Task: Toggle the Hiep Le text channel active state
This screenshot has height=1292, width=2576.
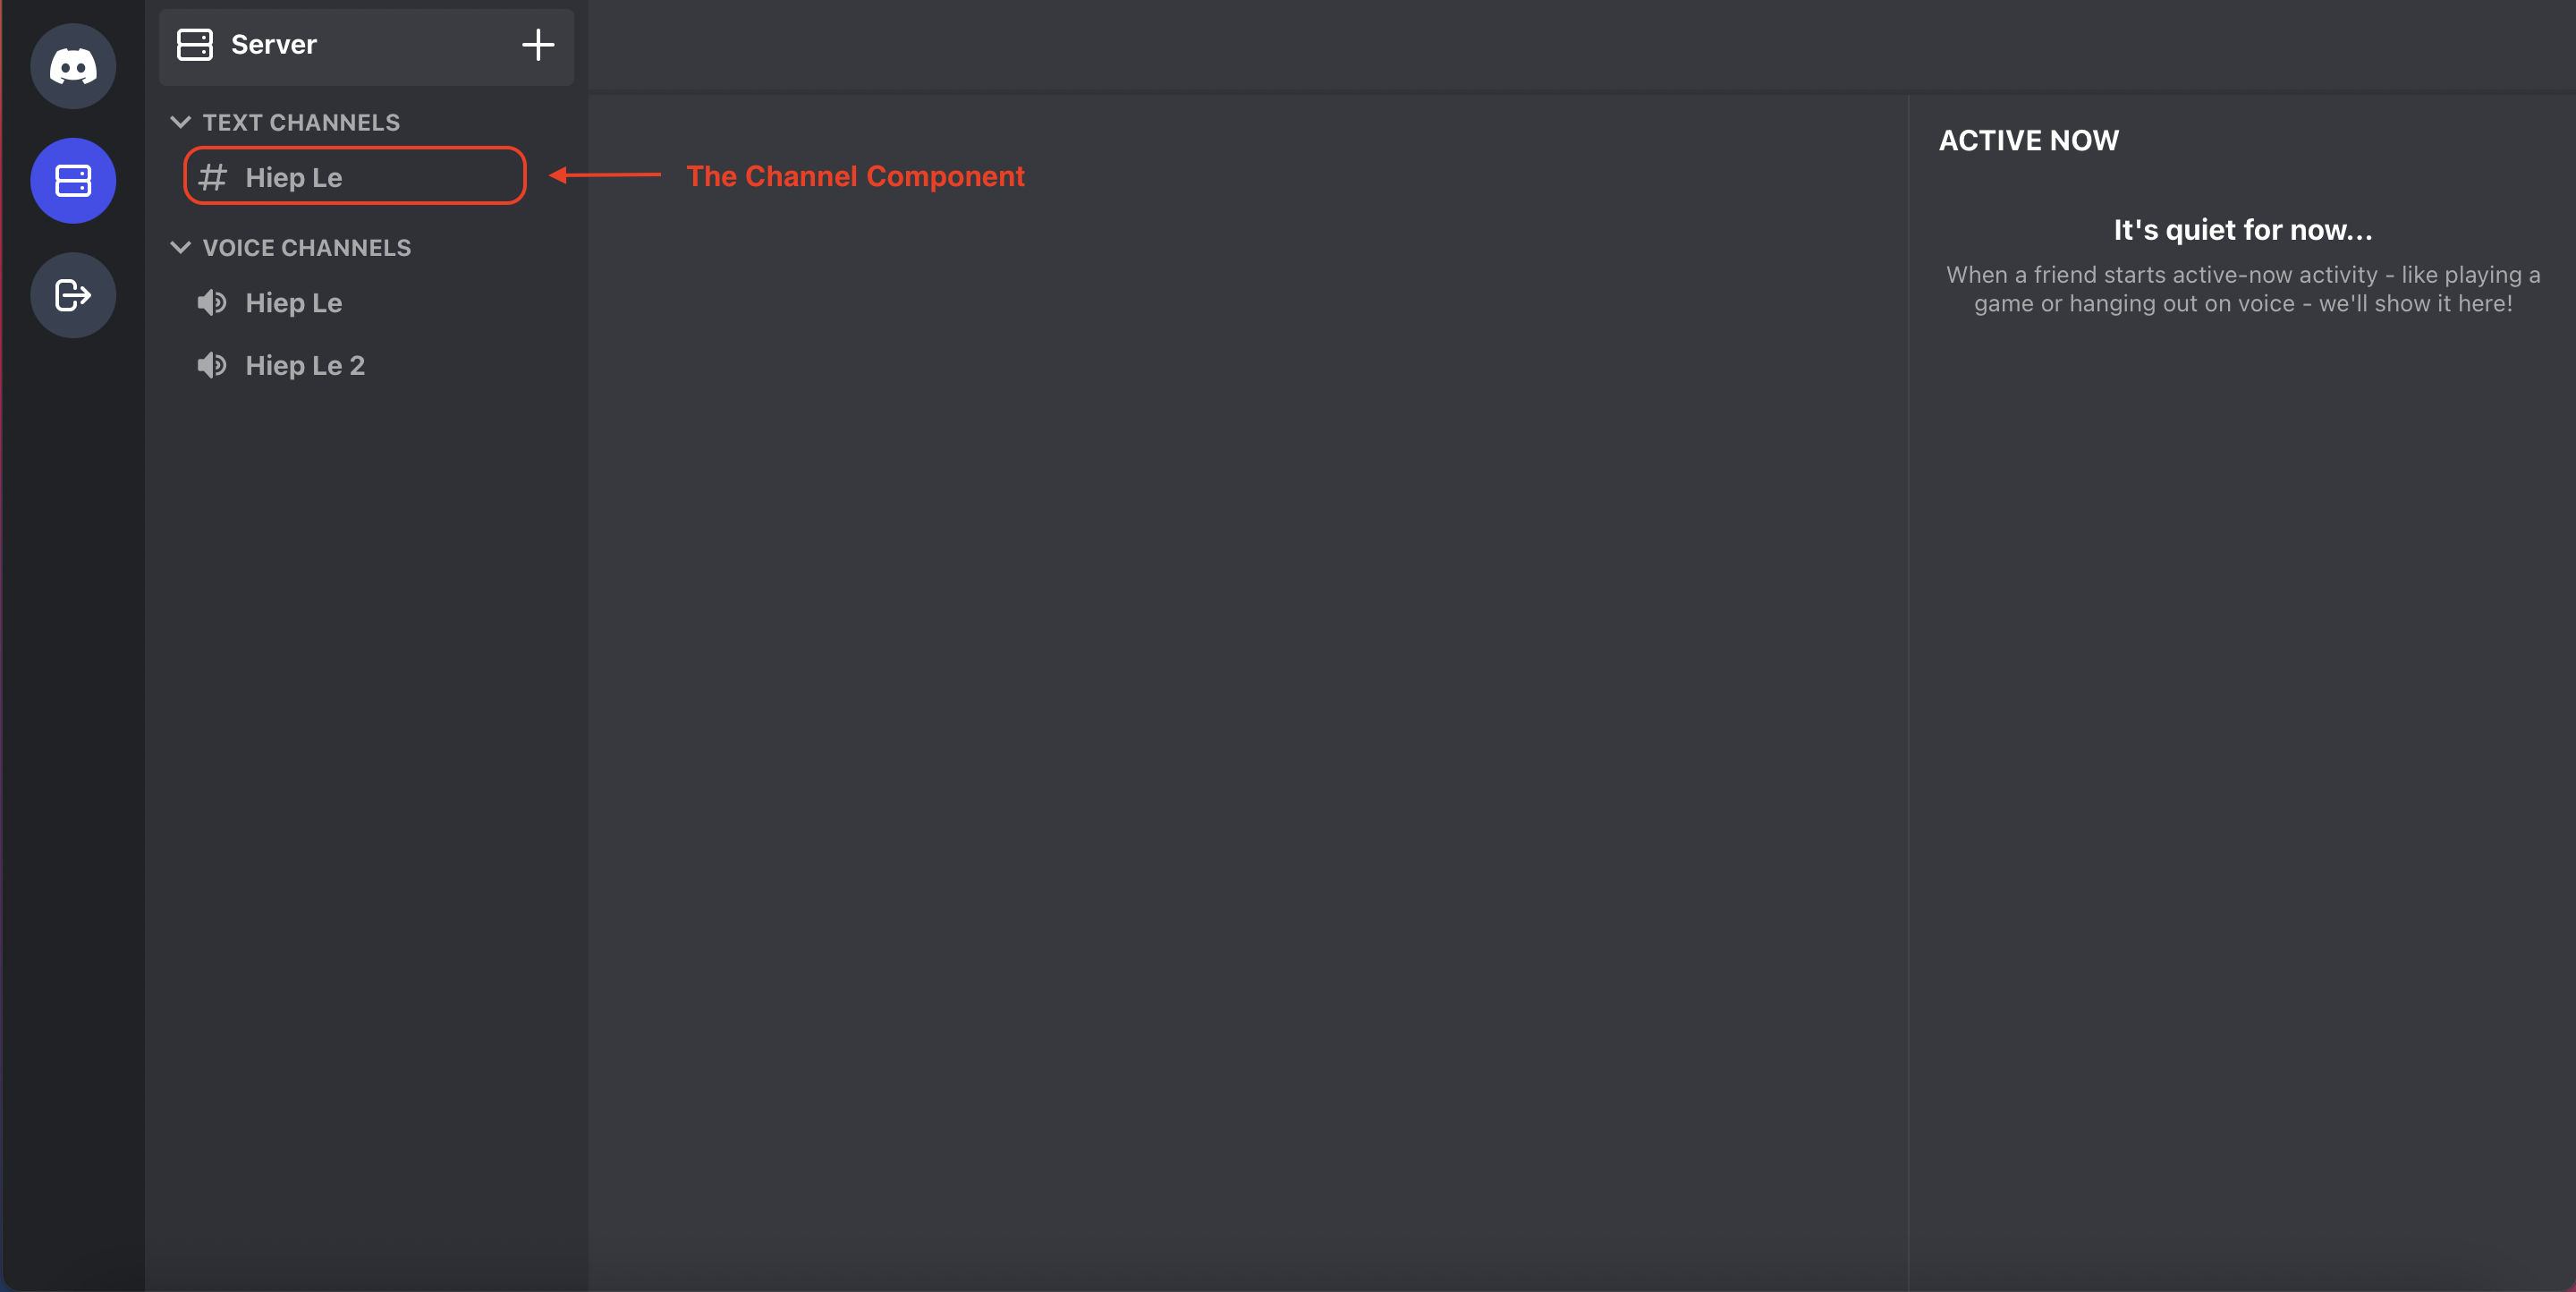Action: [352, 176]
